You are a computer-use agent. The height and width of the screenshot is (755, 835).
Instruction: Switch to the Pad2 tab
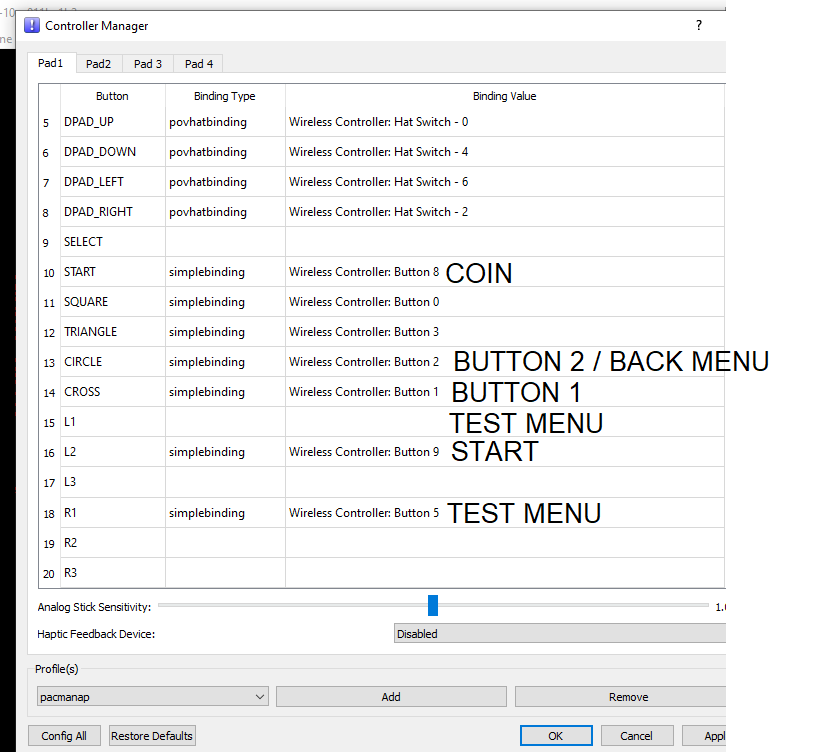tap(99, 64)
